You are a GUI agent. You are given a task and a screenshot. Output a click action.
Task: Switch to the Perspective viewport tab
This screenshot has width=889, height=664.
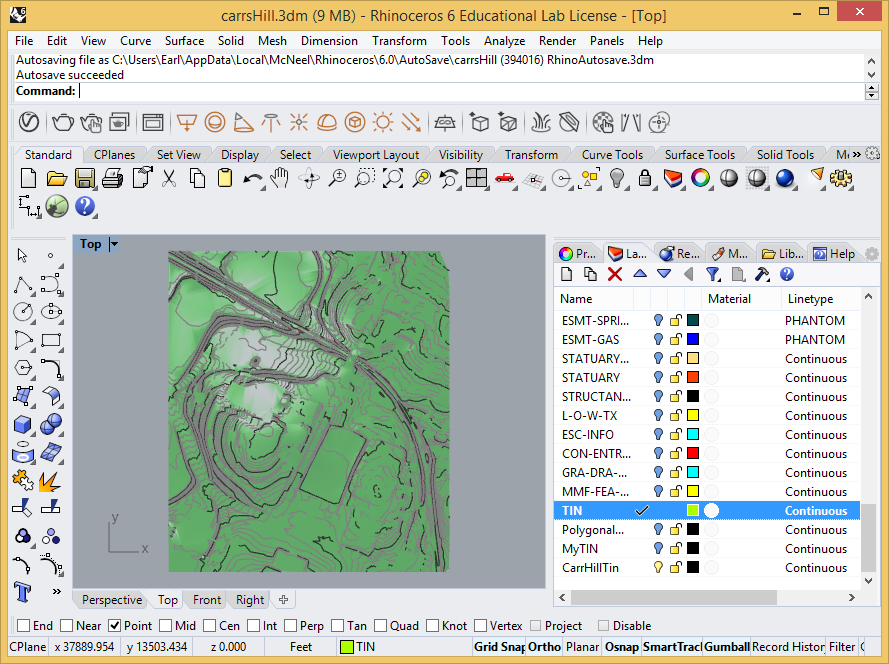[112, 599]
